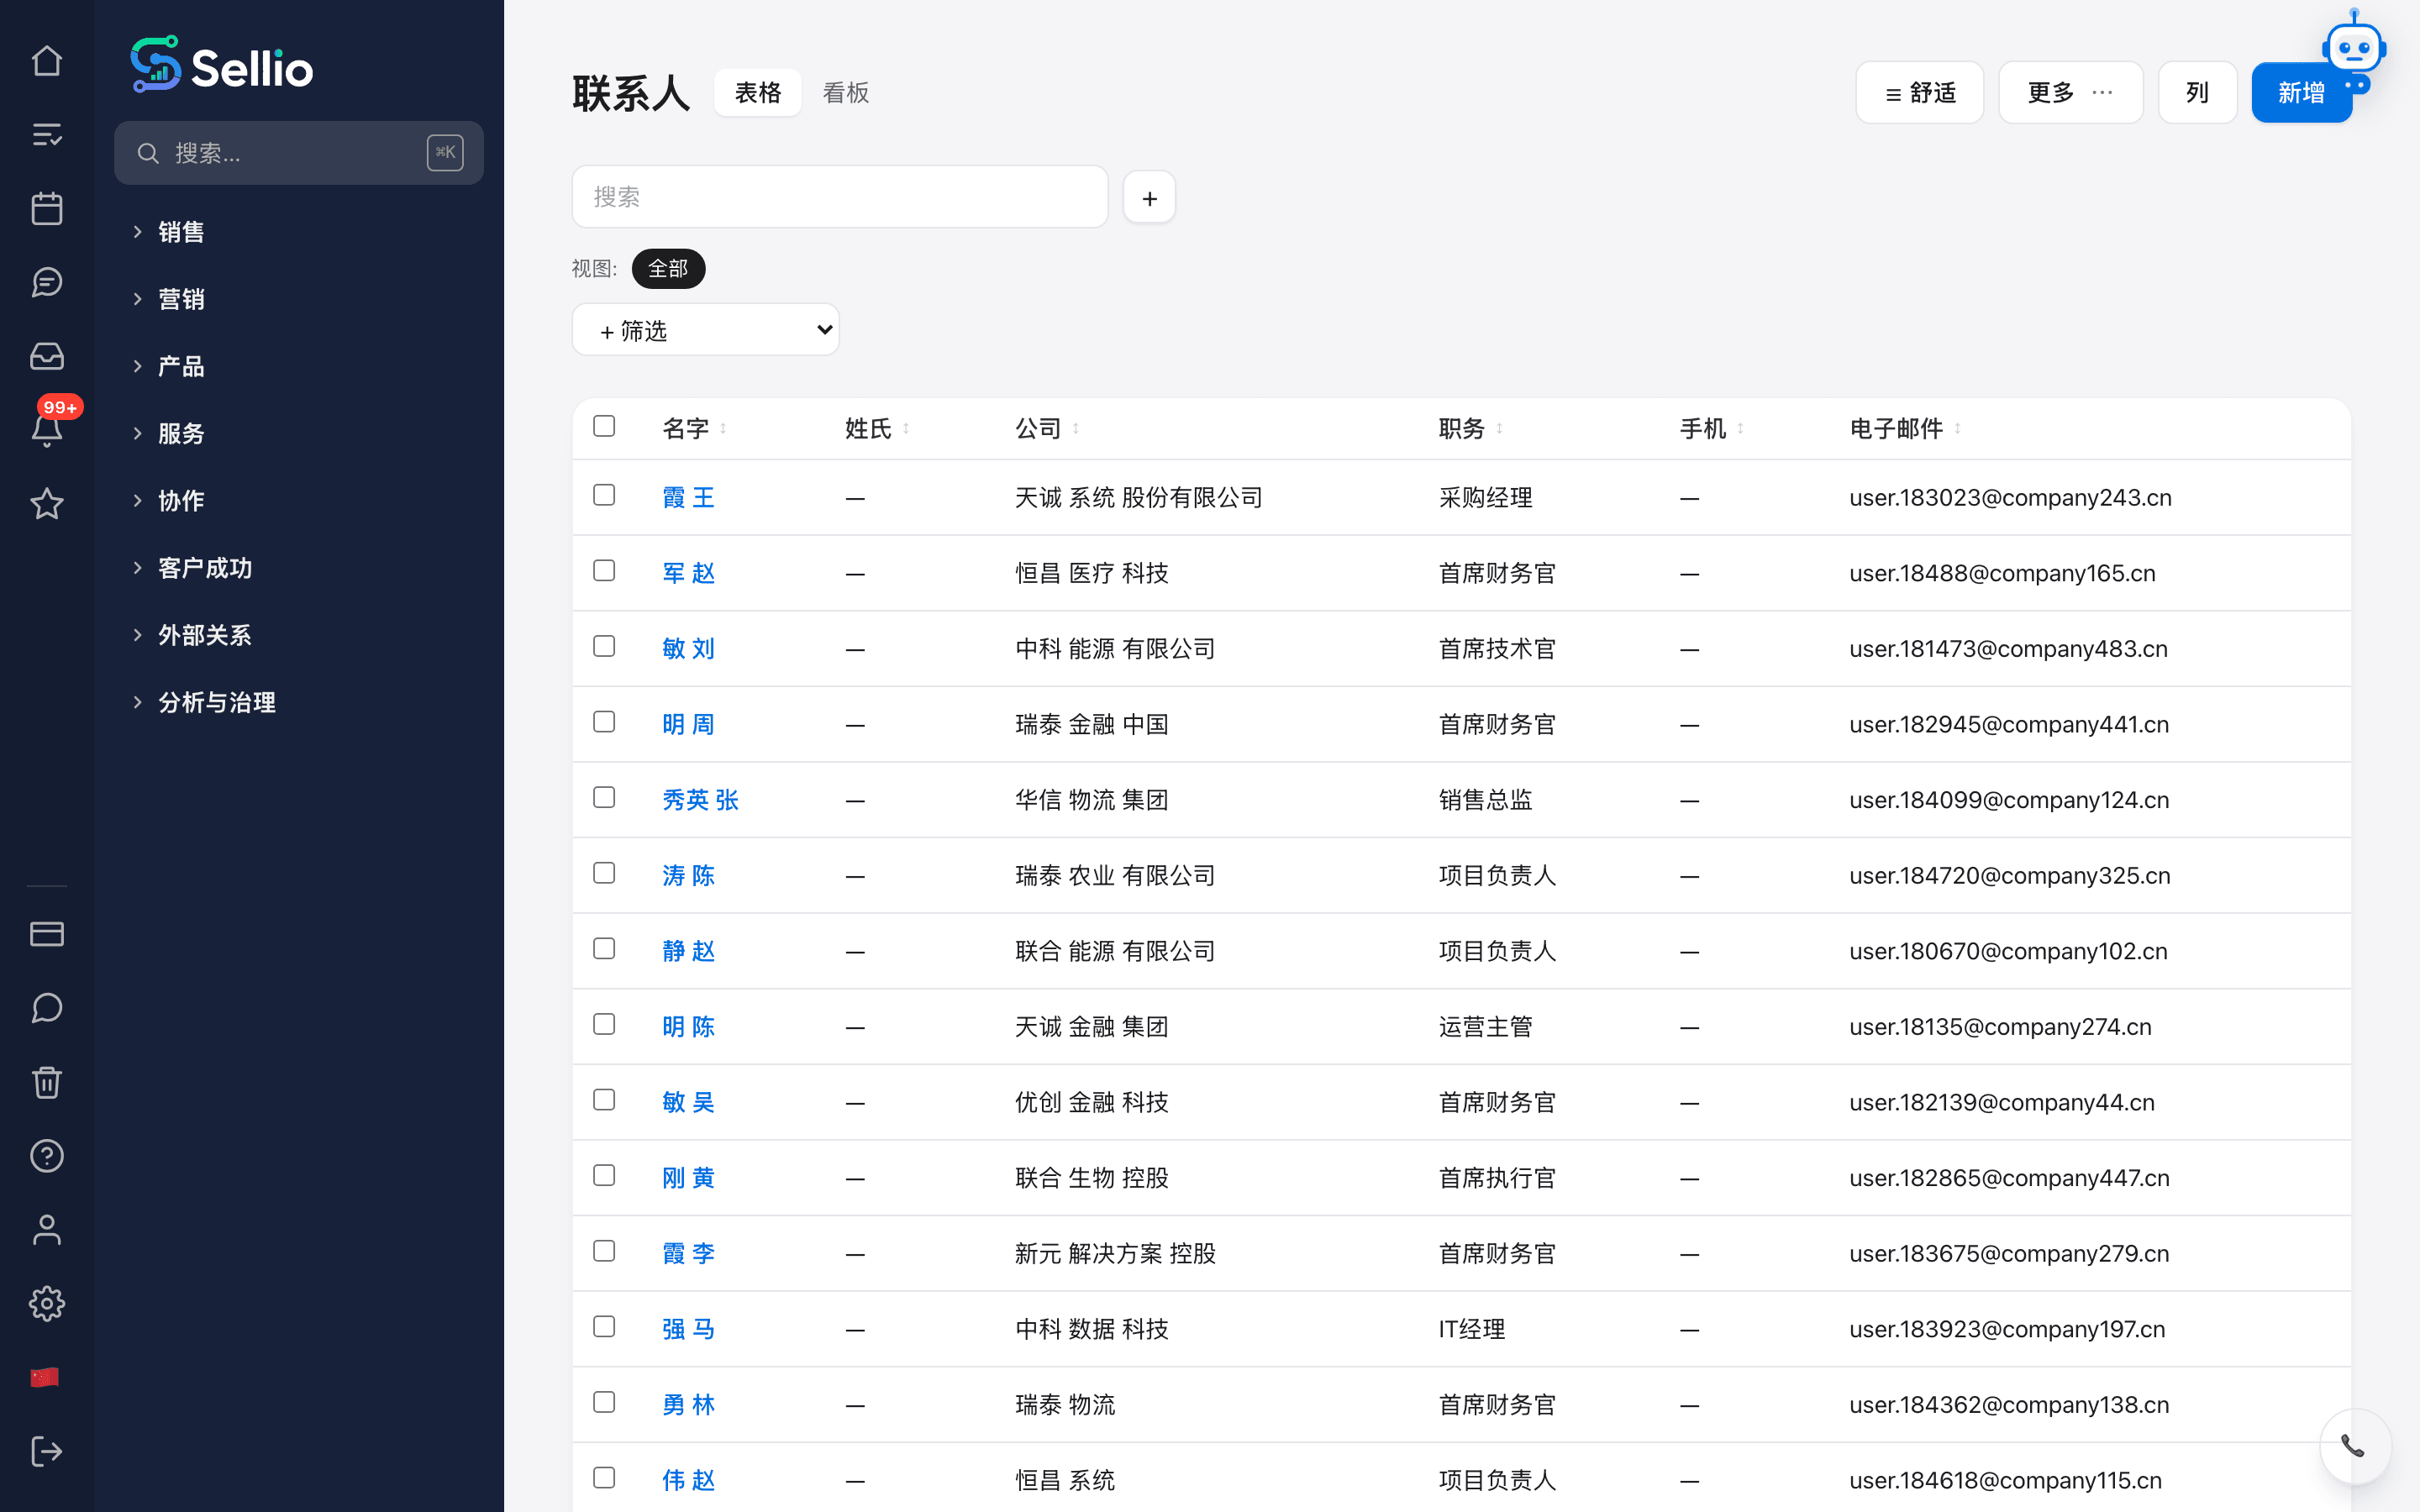Open the user profile icon
2420x1512 pixels.
tap(47, 1230)
